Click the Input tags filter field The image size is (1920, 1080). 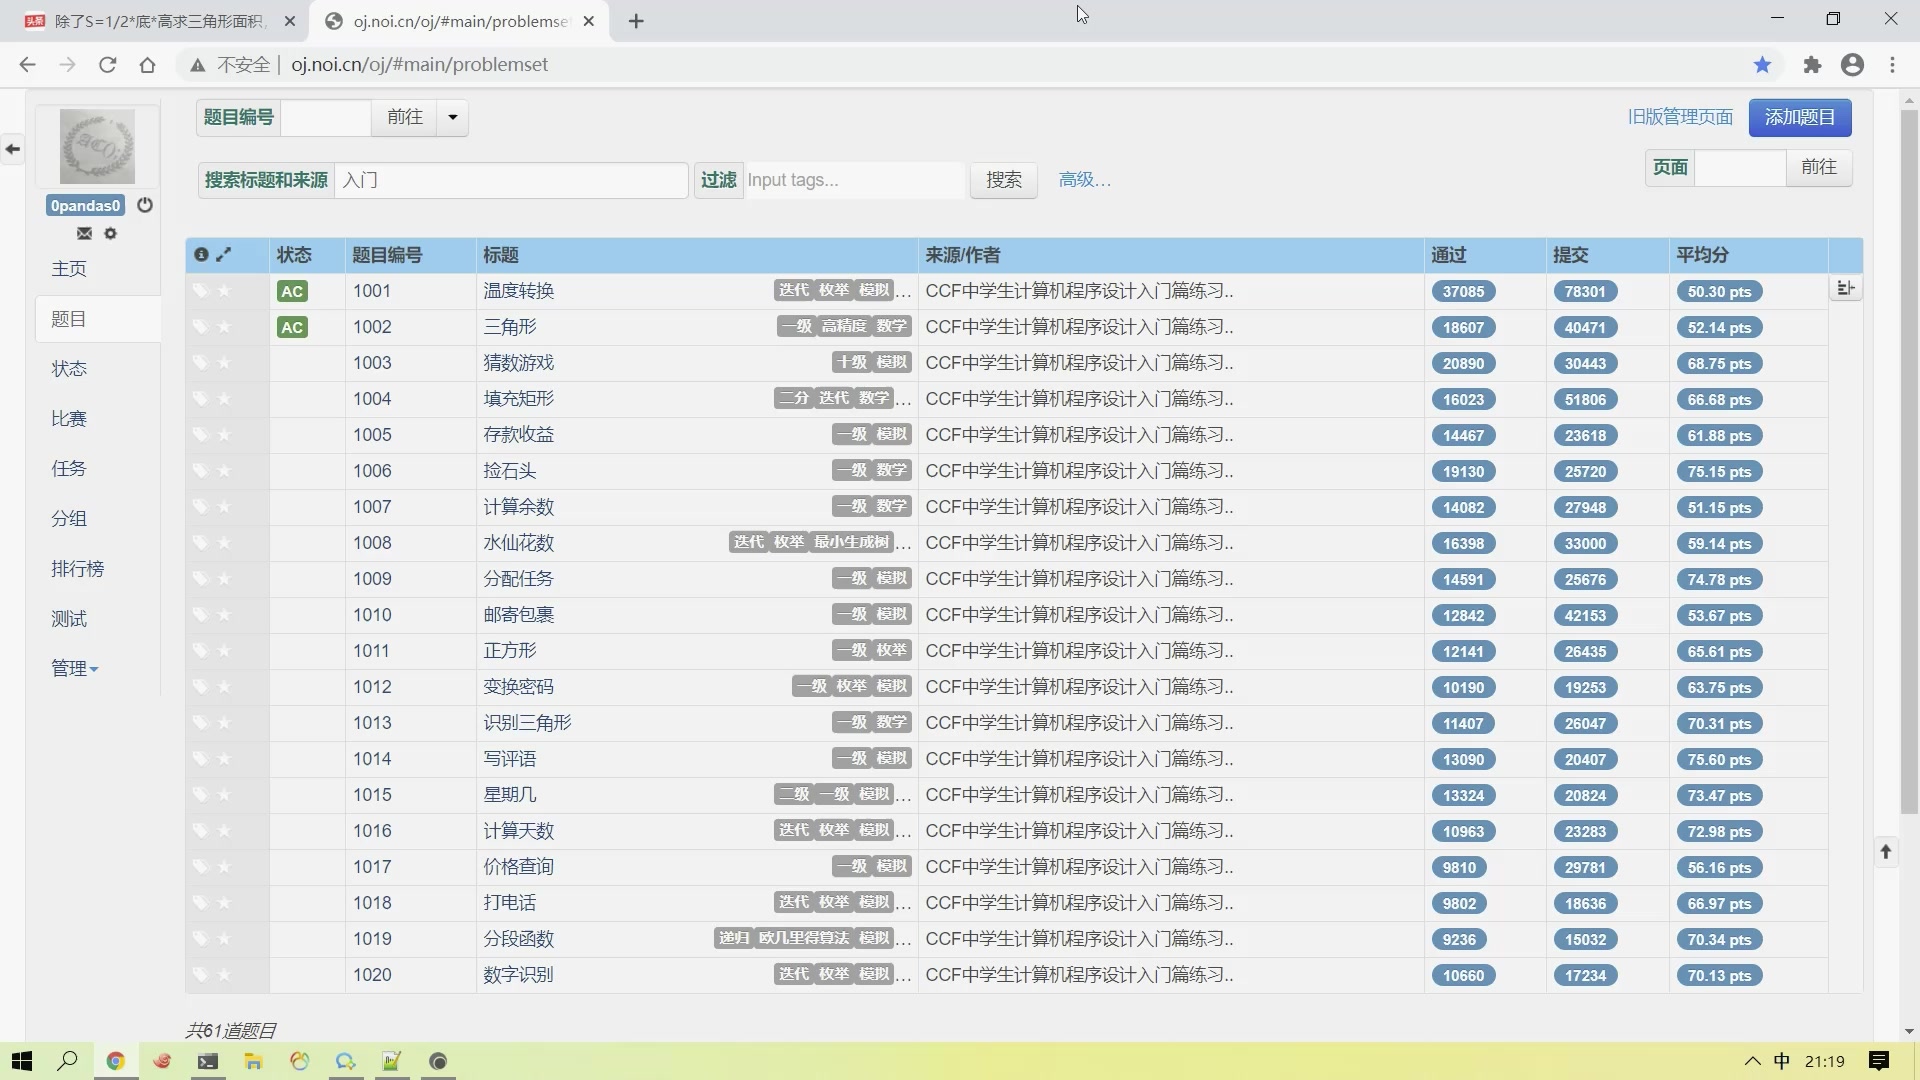point(853,180)
